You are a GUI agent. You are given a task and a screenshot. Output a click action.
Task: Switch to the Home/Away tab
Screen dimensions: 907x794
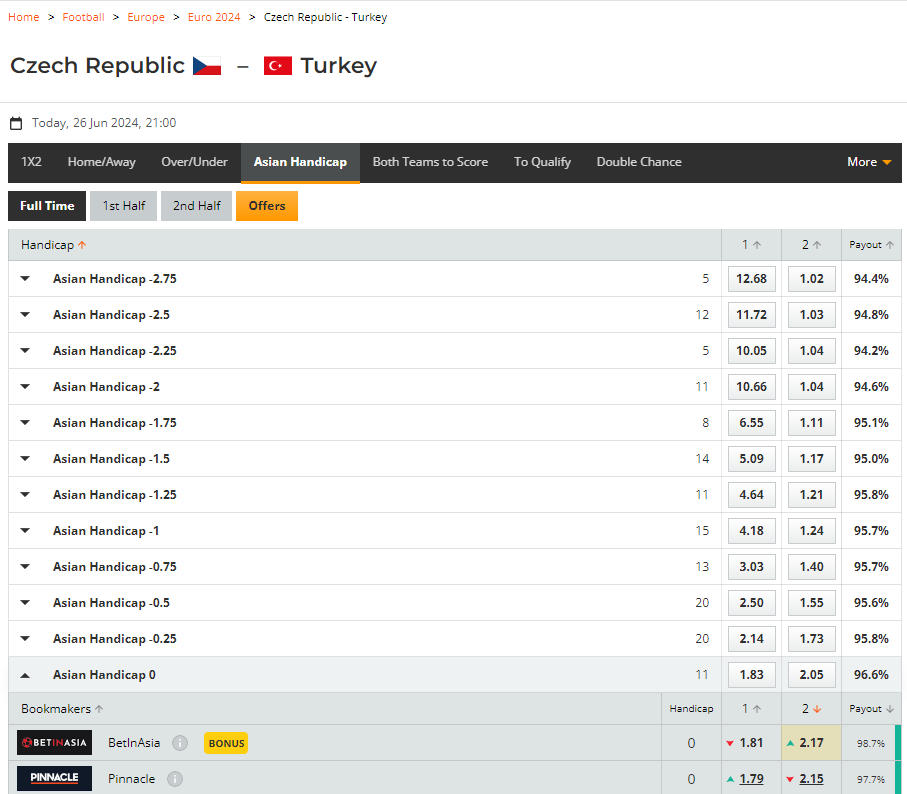click(101, 163)
